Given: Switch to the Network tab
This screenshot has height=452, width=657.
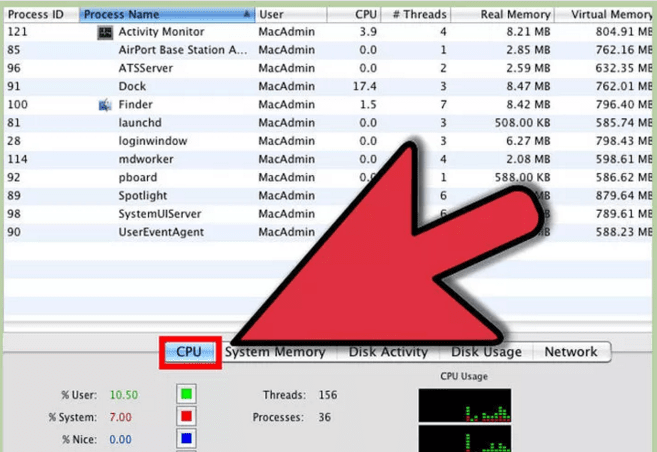Looking at the screenshot, I should pyautogui.click(x=571, y=352).
